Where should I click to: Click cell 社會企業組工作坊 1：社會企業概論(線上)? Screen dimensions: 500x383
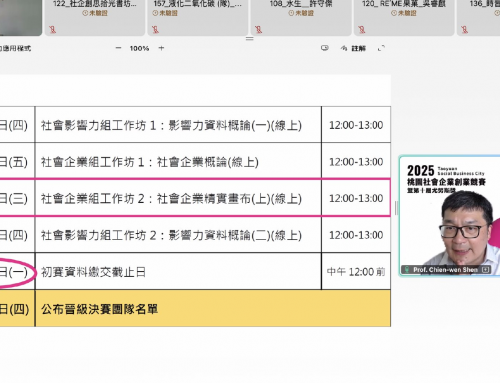coord(178,161)
